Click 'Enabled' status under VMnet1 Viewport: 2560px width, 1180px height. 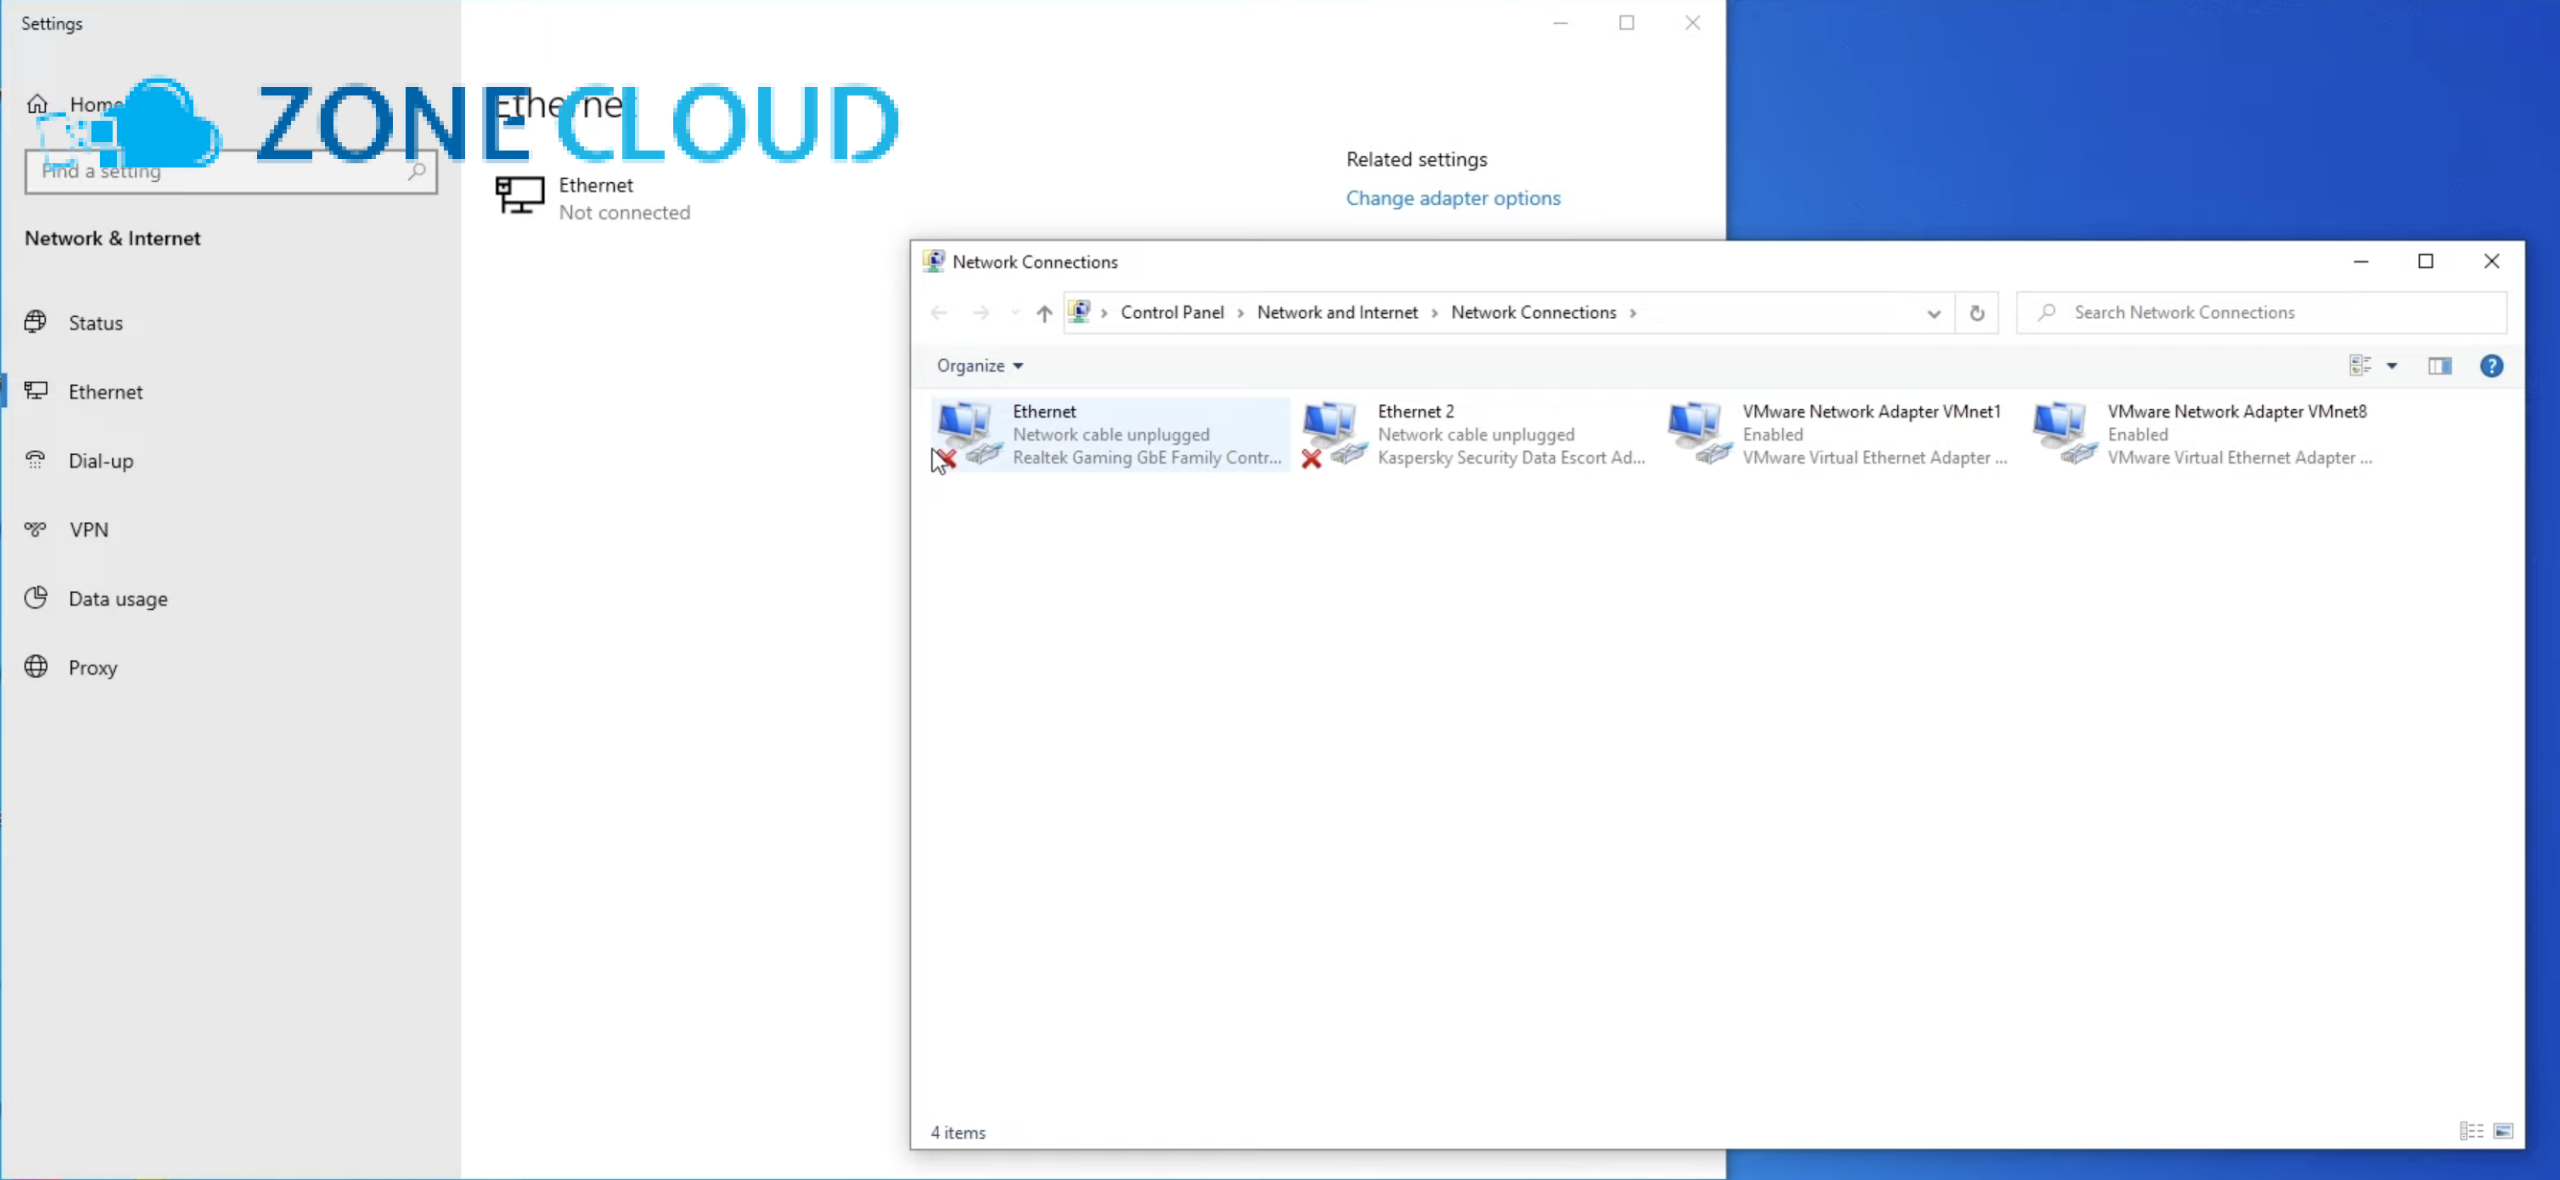(1773, 435)
